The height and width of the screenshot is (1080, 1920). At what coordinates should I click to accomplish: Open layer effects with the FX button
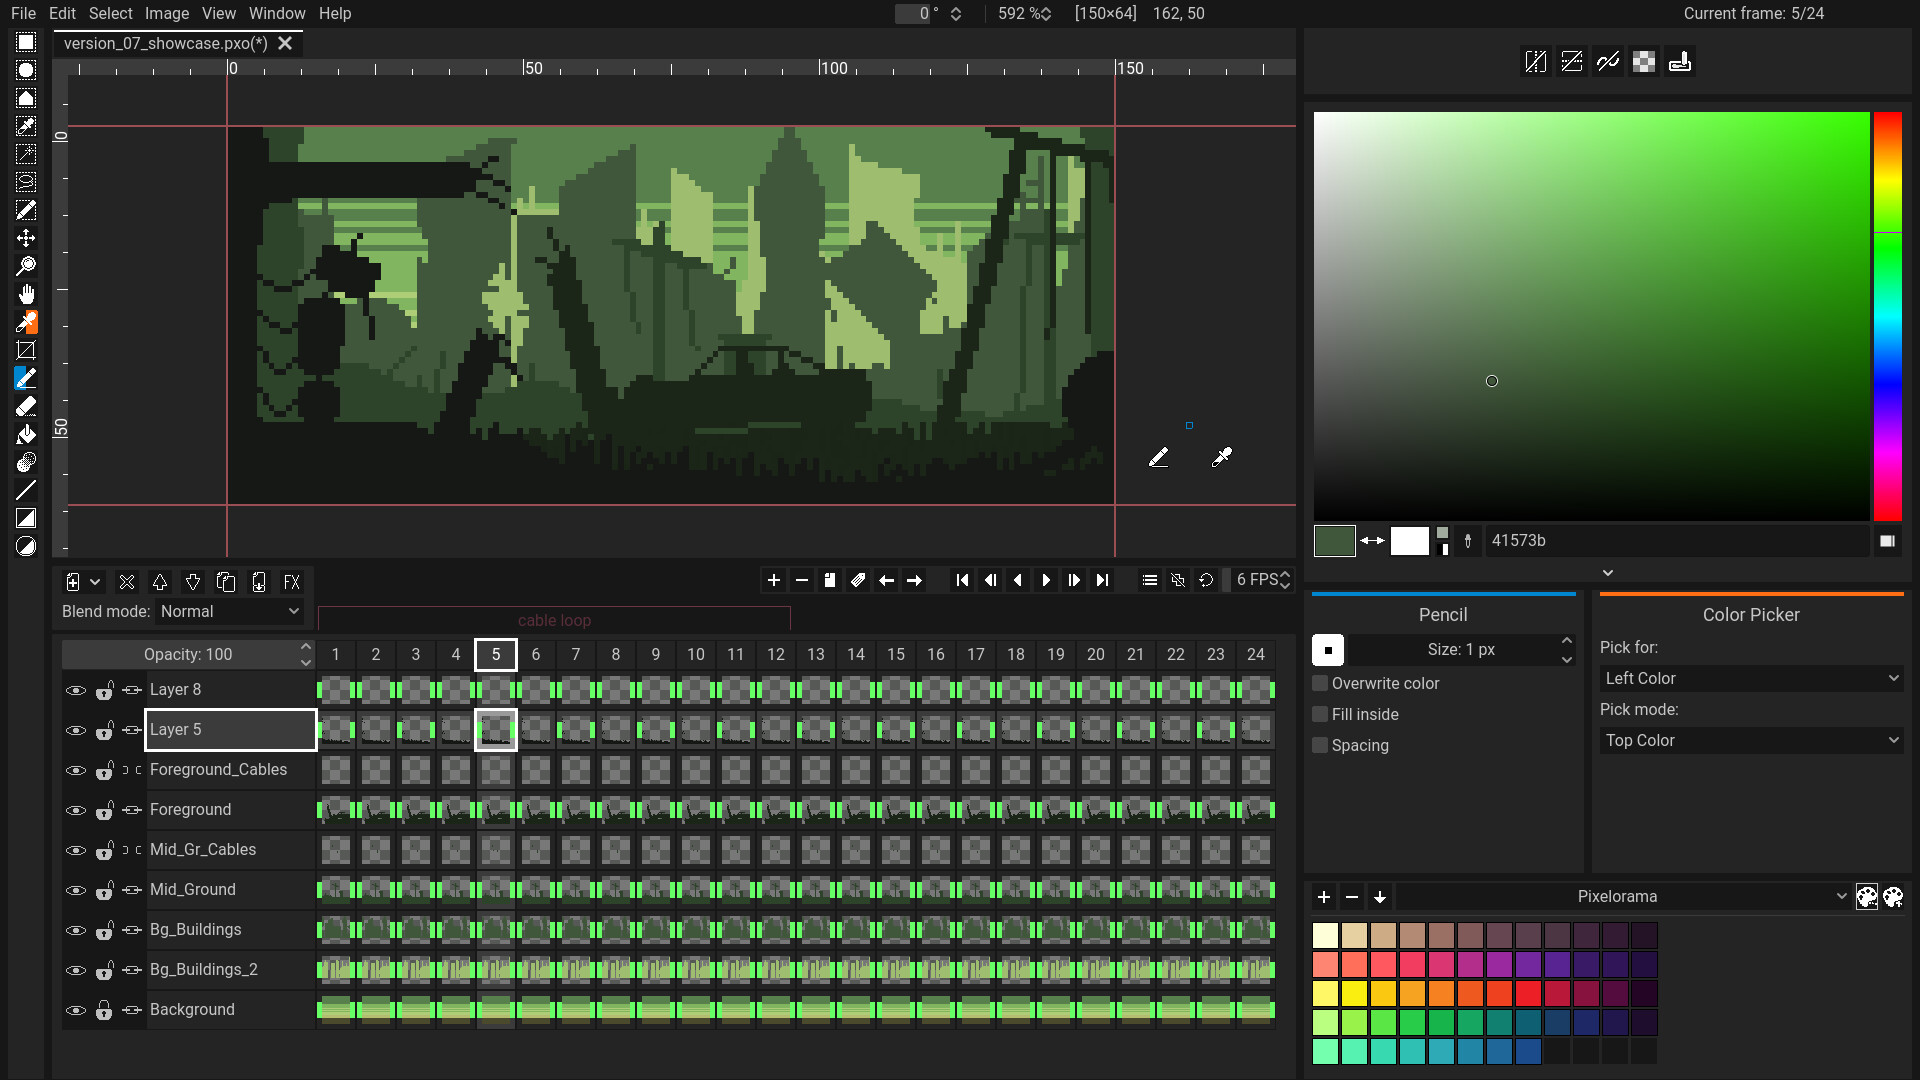pos(291,582)
